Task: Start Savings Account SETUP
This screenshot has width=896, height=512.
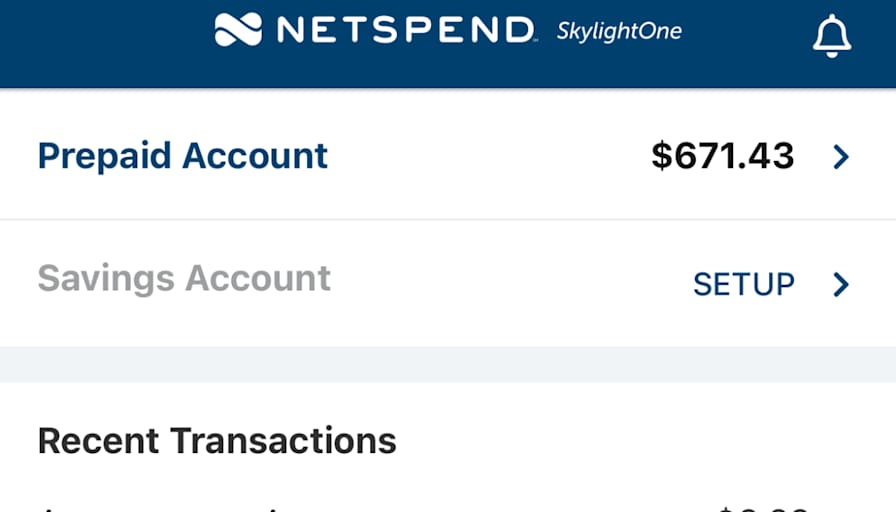Action: coord(743,284)
